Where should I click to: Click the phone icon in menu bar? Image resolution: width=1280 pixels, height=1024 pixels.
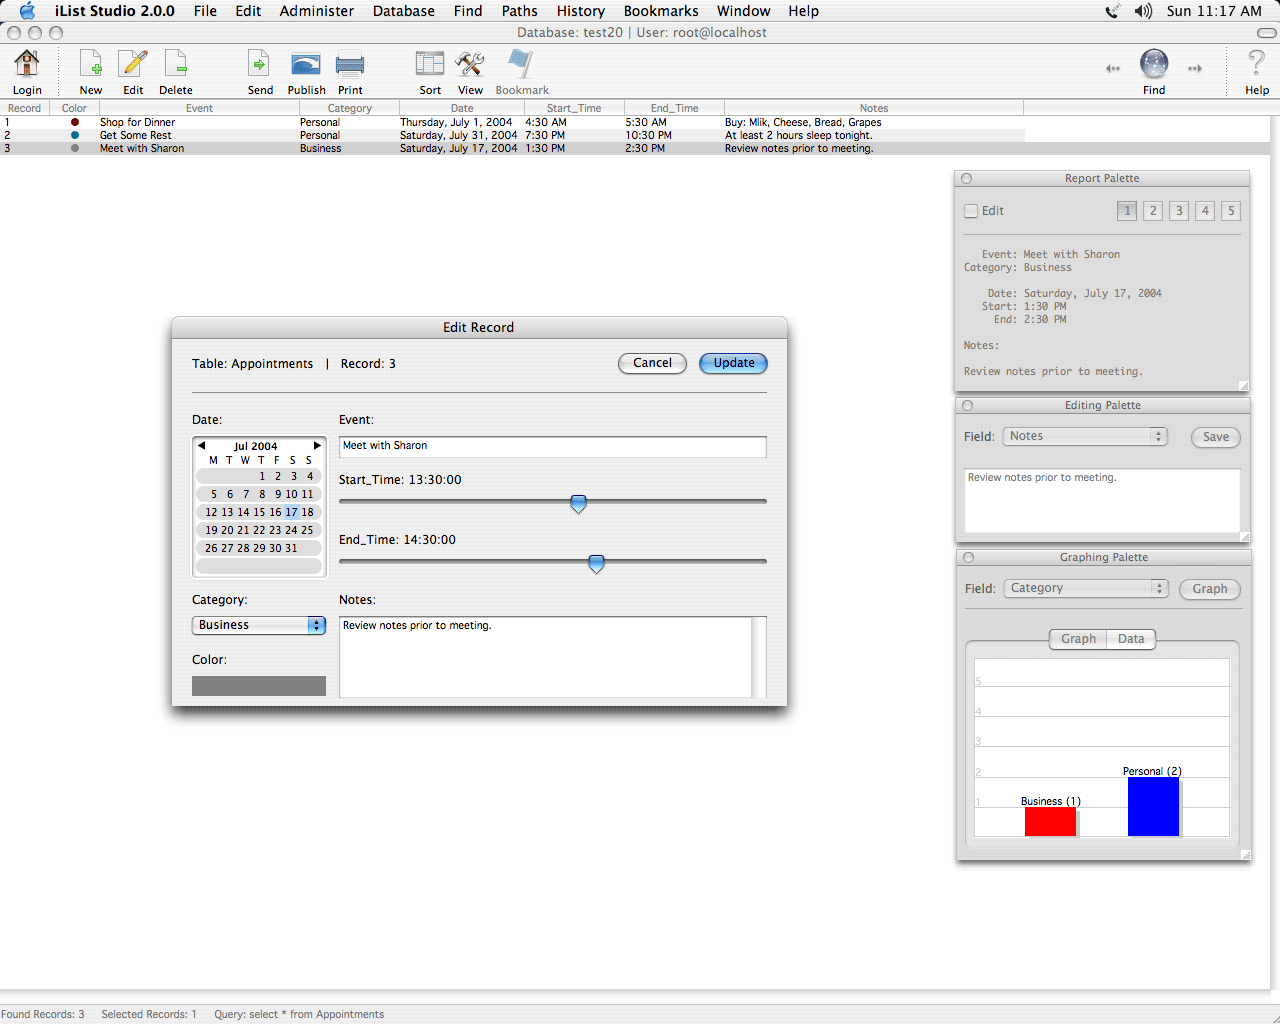coord(1112,11)
